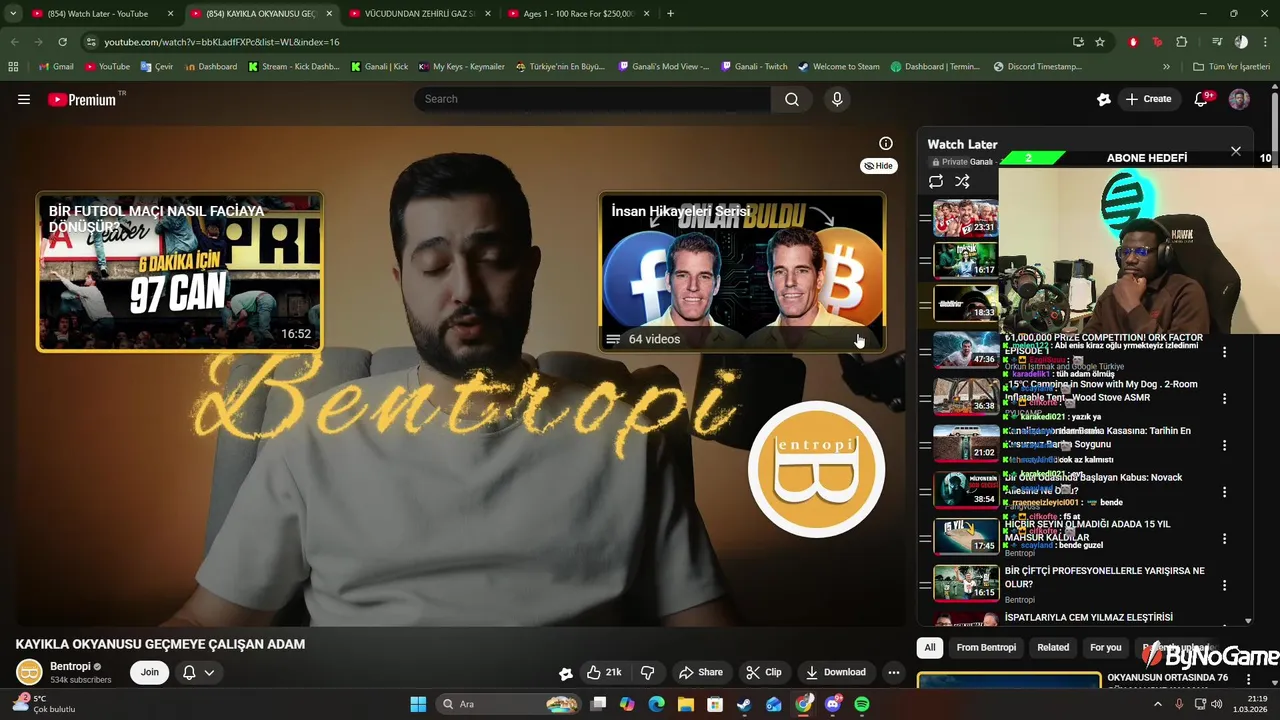This screenshot has height=720, width=1280.
Task: Open Tüm Yer İşaretleri bookmarks folder
Action: (x=1231, y=67)
